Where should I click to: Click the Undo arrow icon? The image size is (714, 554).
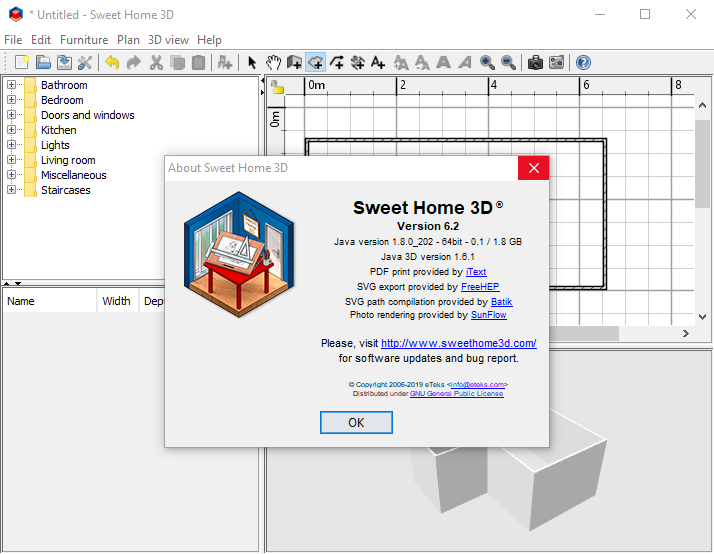[112, 62]
